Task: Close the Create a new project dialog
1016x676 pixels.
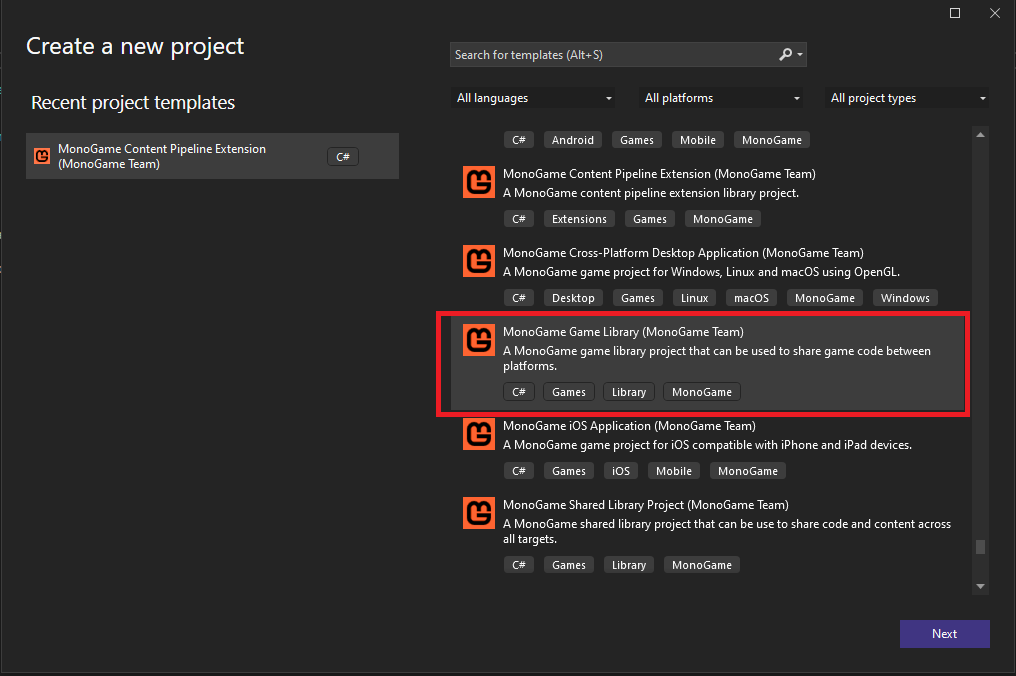Action: (995, 13)
